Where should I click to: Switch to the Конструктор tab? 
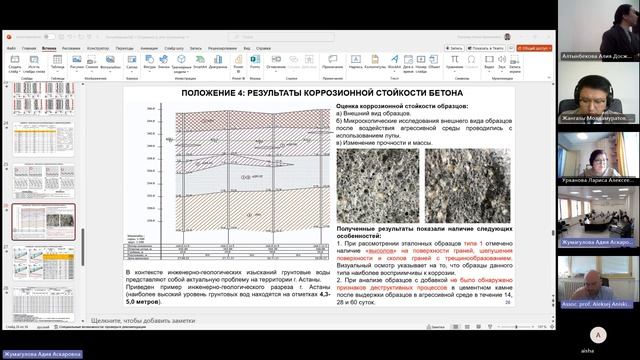coord(98,48)
